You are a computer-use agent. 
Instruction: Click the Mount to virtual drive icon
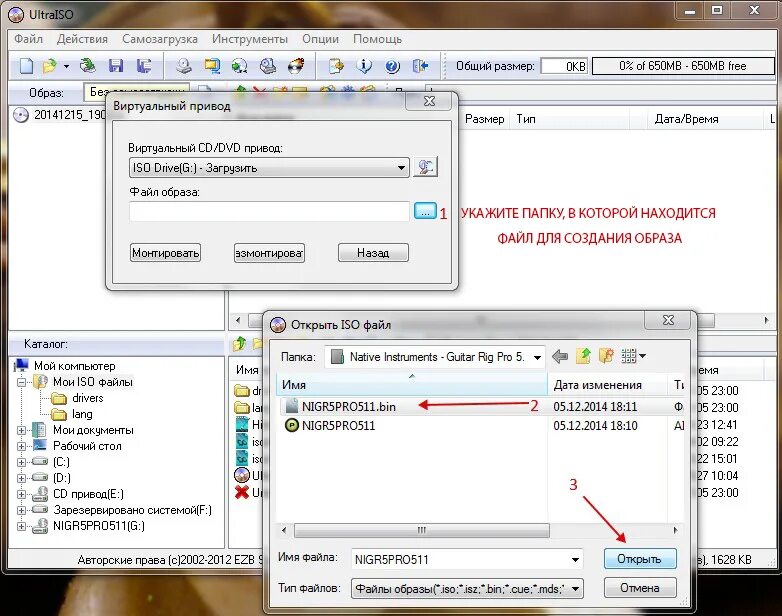click(x=268, y=66)
